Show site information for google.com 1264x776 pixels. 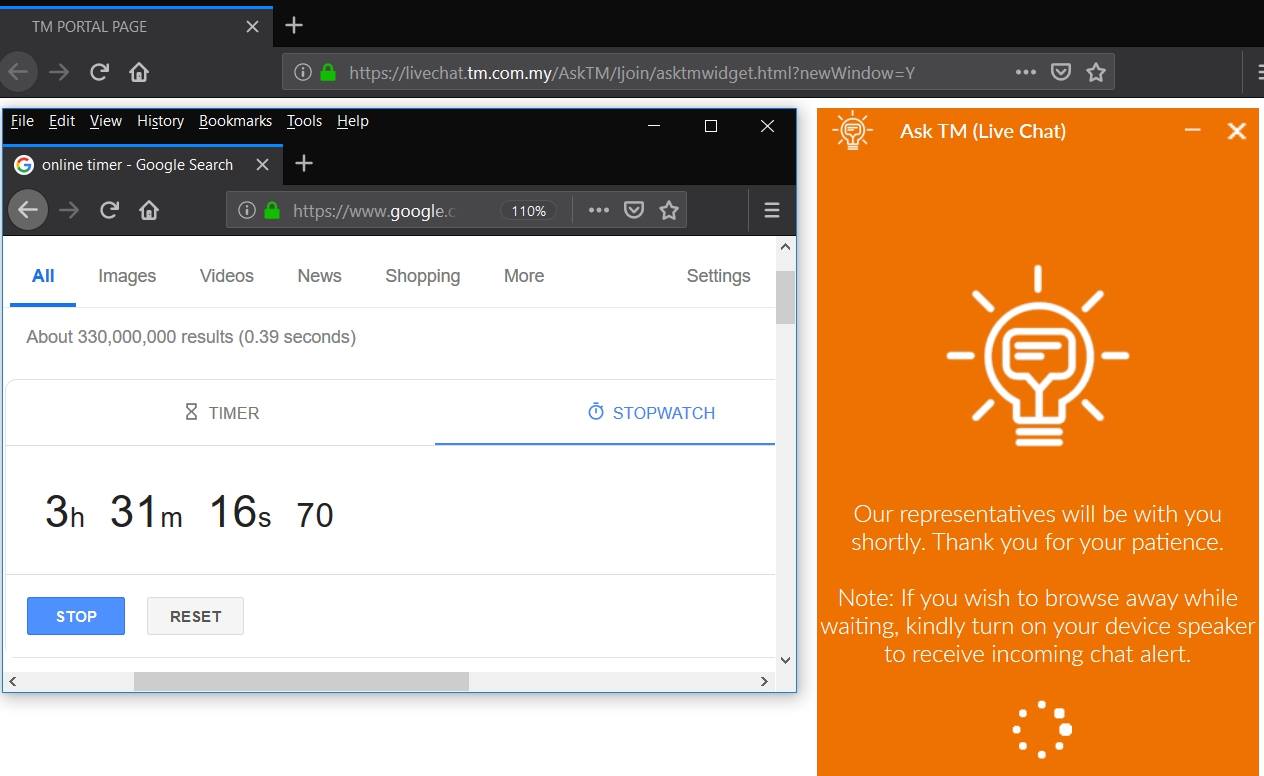coord(246,211)
